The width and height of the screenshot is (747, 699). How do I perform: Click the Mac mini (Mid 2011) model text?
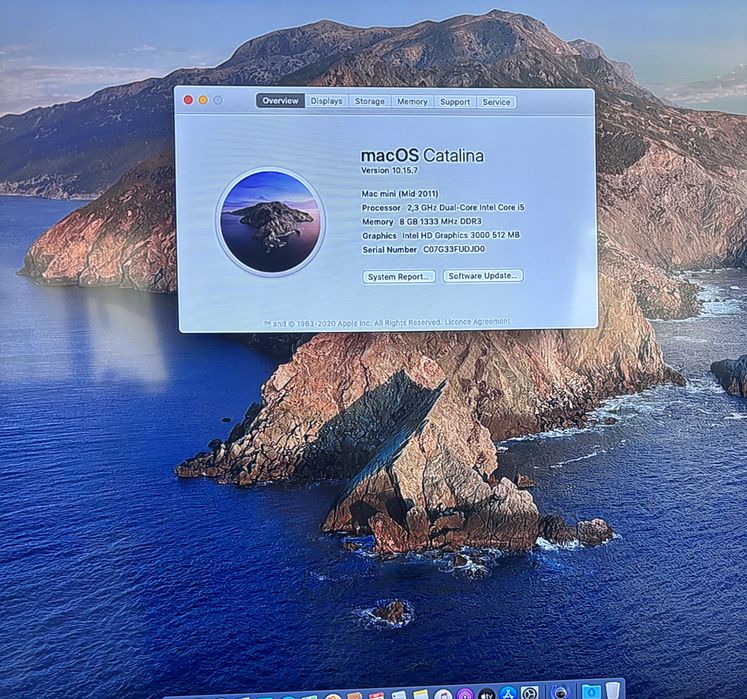[x=400, y=193]
